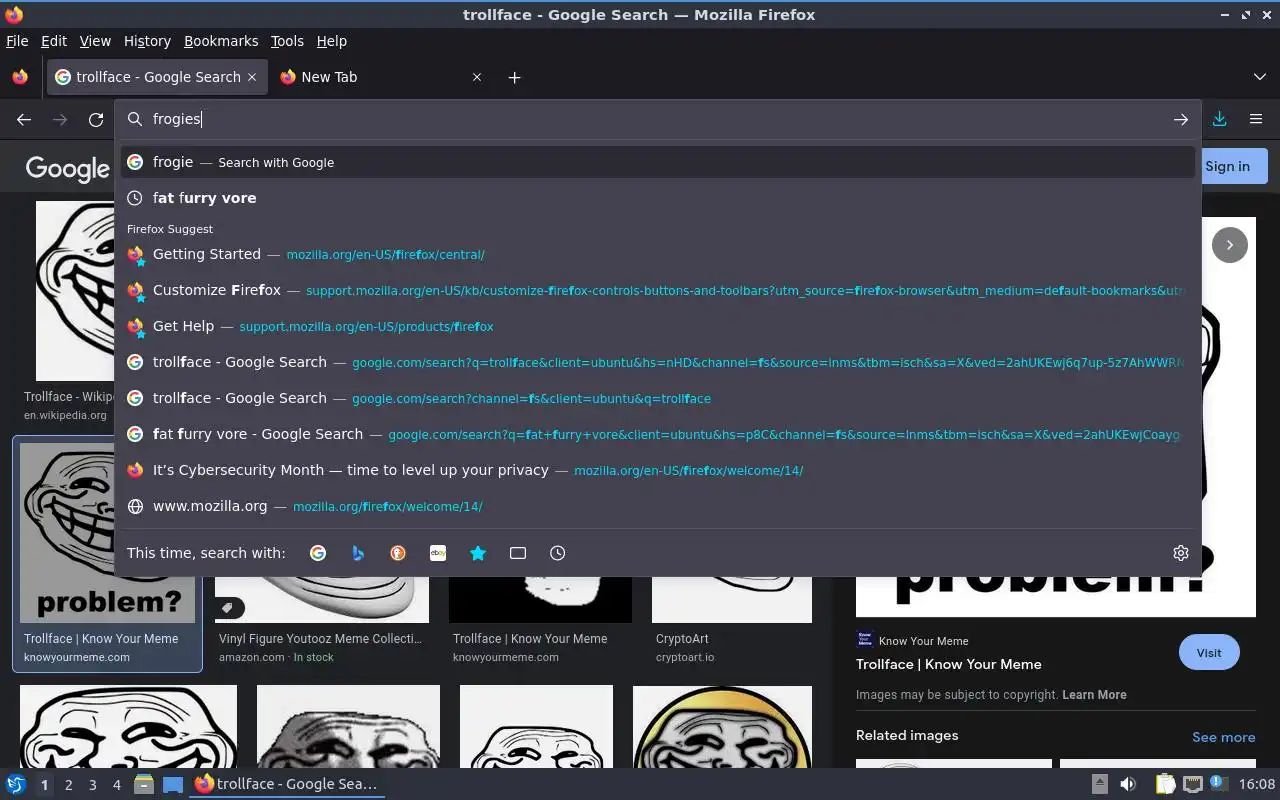Image resolution: width=1280 pixels, height=800 pixels.
Task: Click the Google logo
Action: click(x=67, y=168)
